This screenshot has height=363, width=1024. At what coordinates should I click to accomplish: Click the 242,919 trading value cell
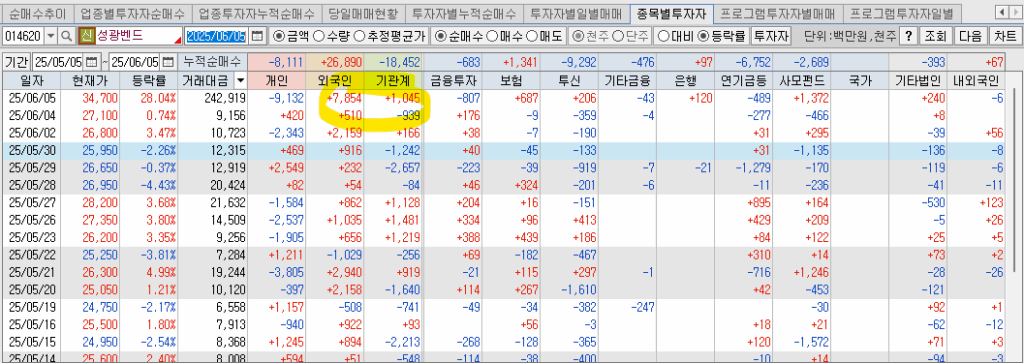(213, 99)
